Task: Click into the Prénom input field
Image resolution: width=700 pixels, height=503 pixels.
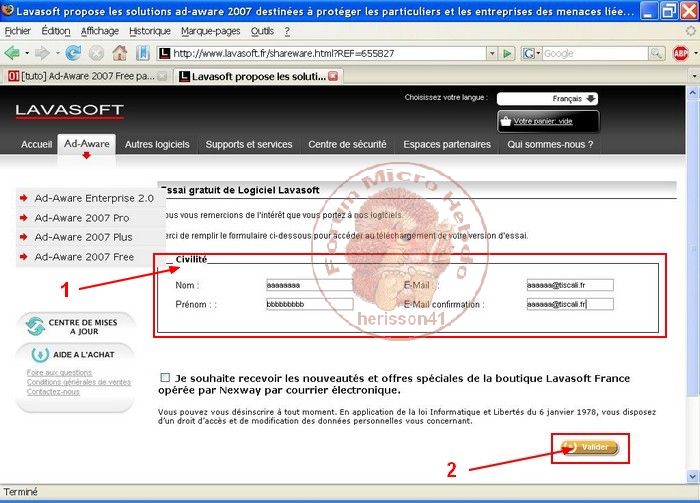Action: (309, 304)
